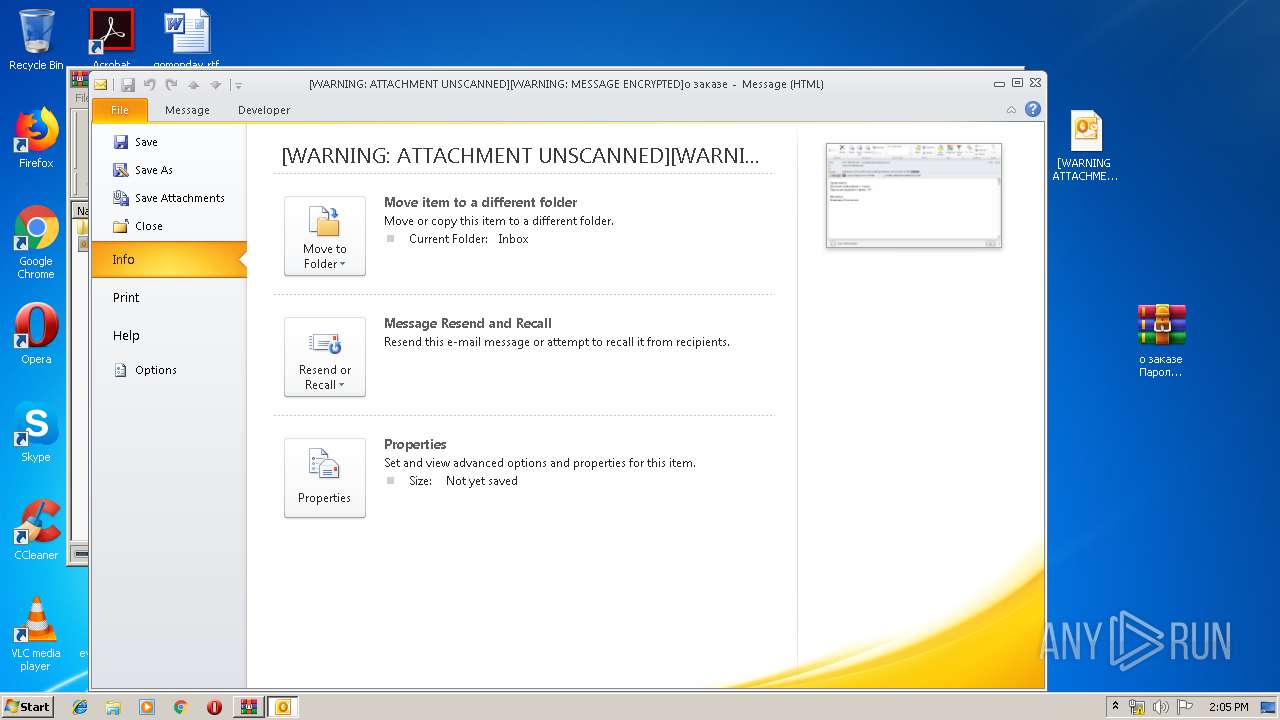Select the gomonday.rtf Word file icon
The image size is (1280, 720).
tap(186, 38)
